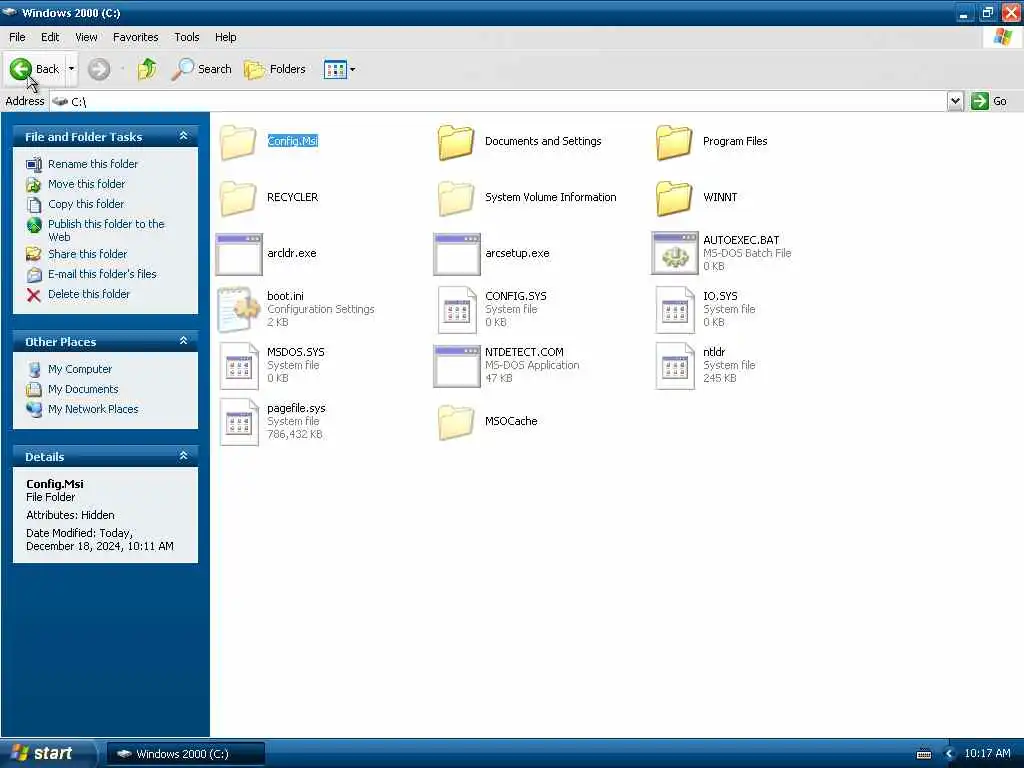The width and height of the screenshot is (1024, 768).
Task: Click Move this folder link
Action: click(x=86, y=184)
